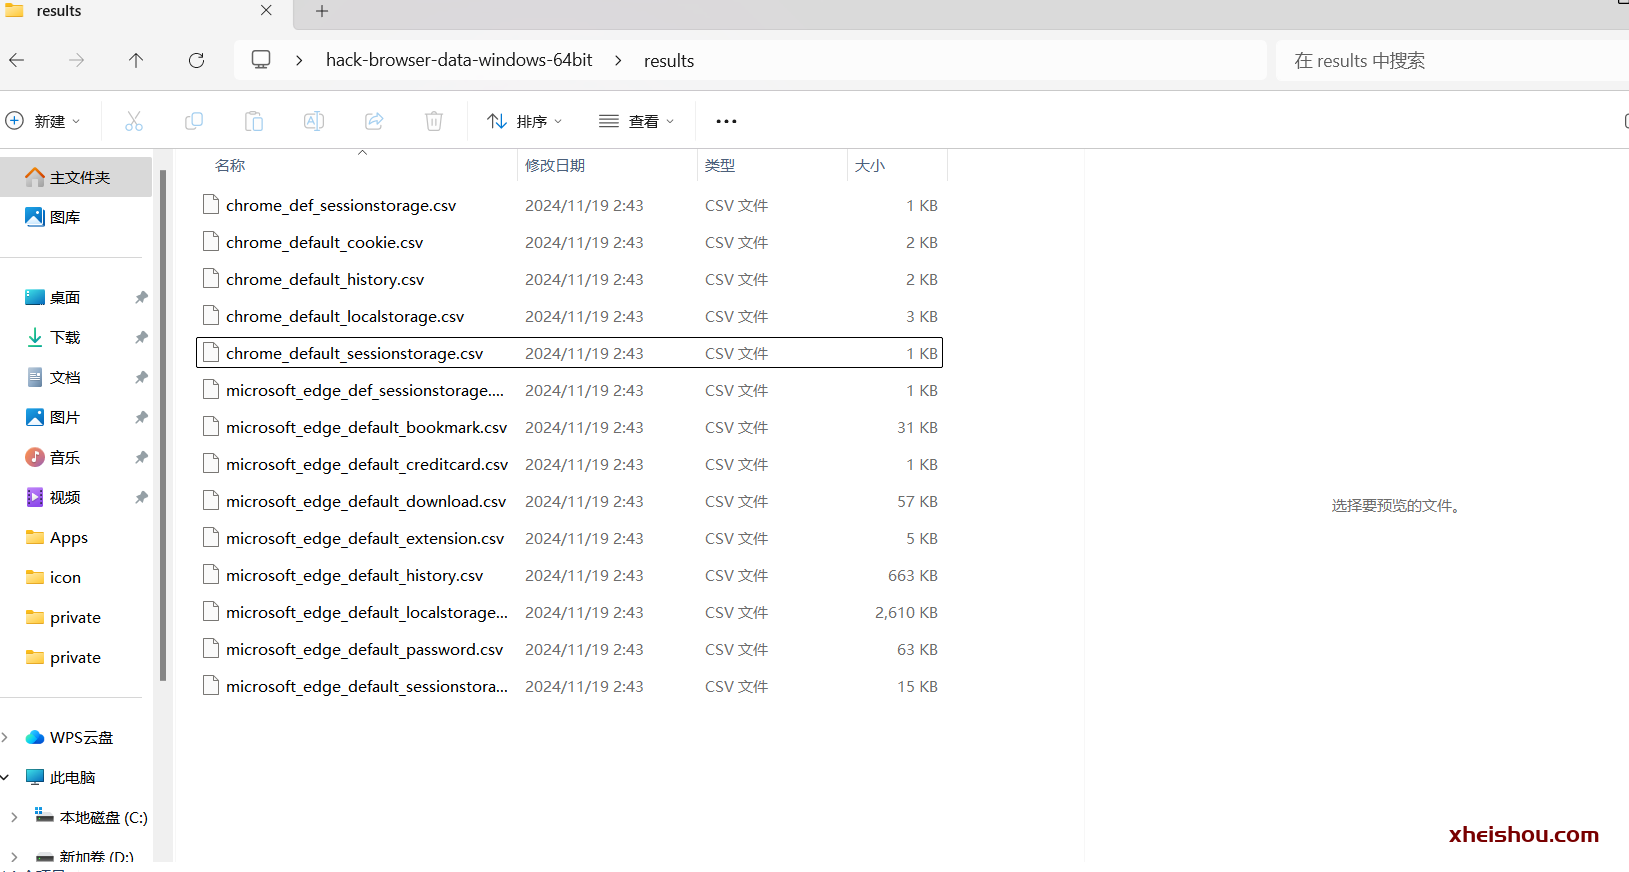Collapse the 此电脑 tree node
Image resolution: width=1629 pixels, height=872 pixels.
(5, 777)
